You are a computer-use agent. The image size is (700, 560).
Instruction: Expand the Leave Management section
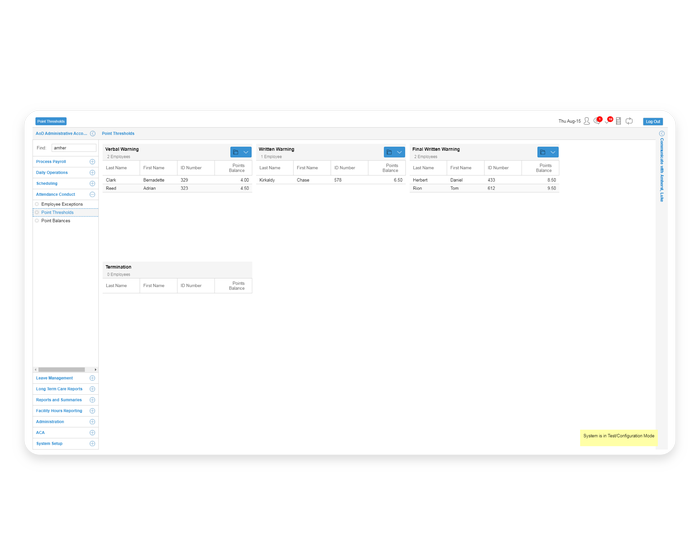point(92,378)
